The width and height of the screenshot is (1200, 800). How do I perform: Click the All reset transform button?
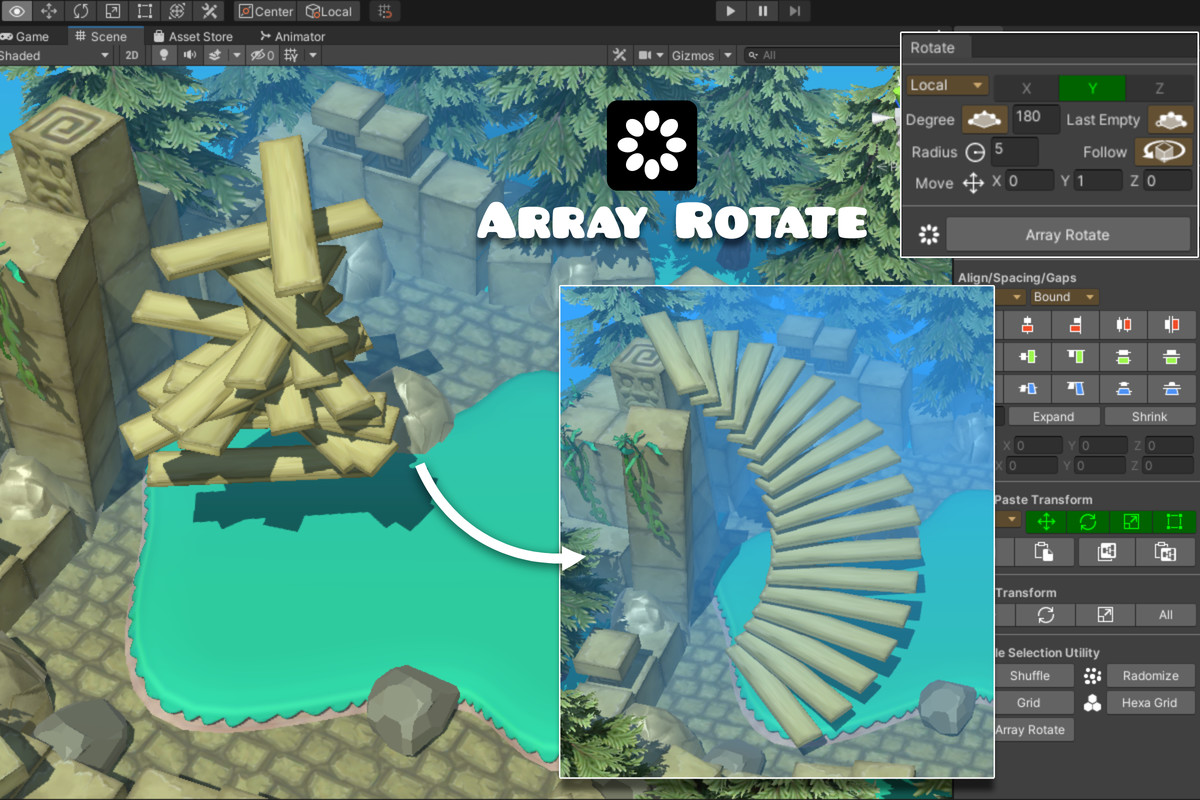(1165, 615)
